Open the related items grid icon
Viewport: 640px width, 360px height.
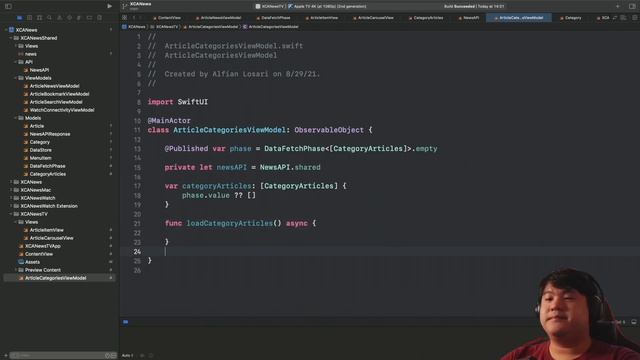pyautogui.click(x=124, y=18)
